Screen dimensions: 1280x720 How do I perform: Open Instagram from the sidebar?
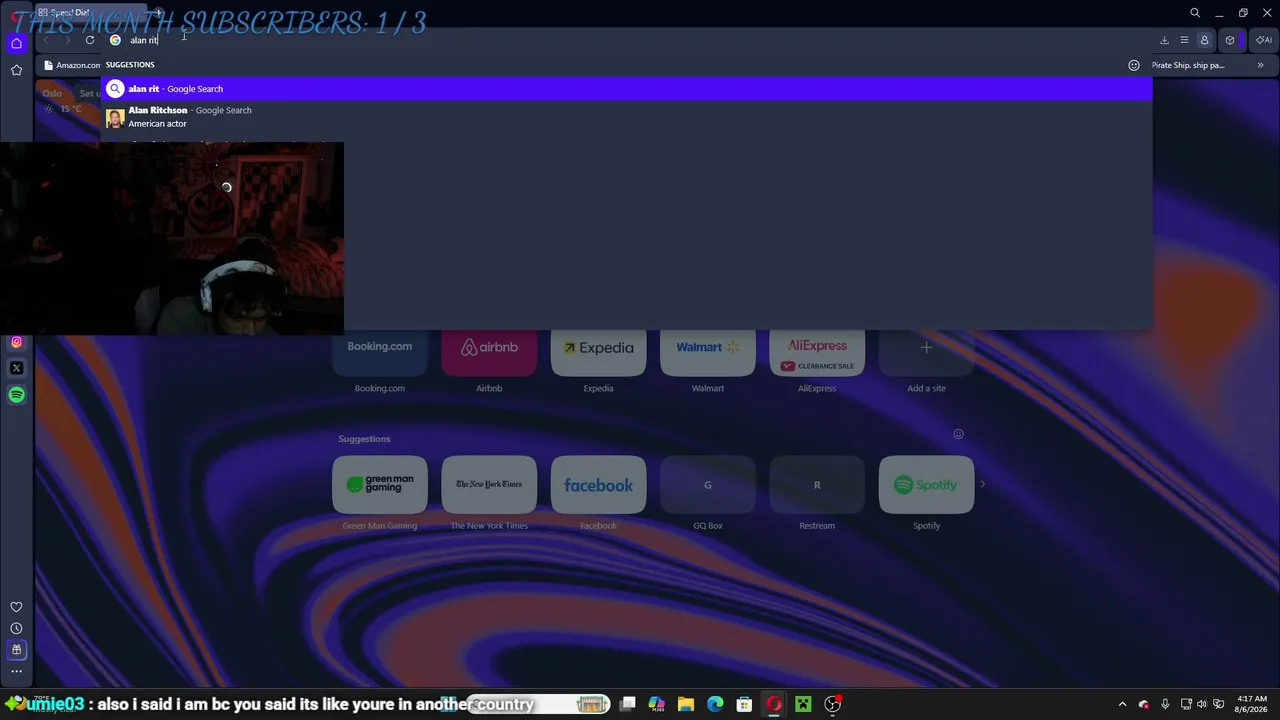[16, 342]
